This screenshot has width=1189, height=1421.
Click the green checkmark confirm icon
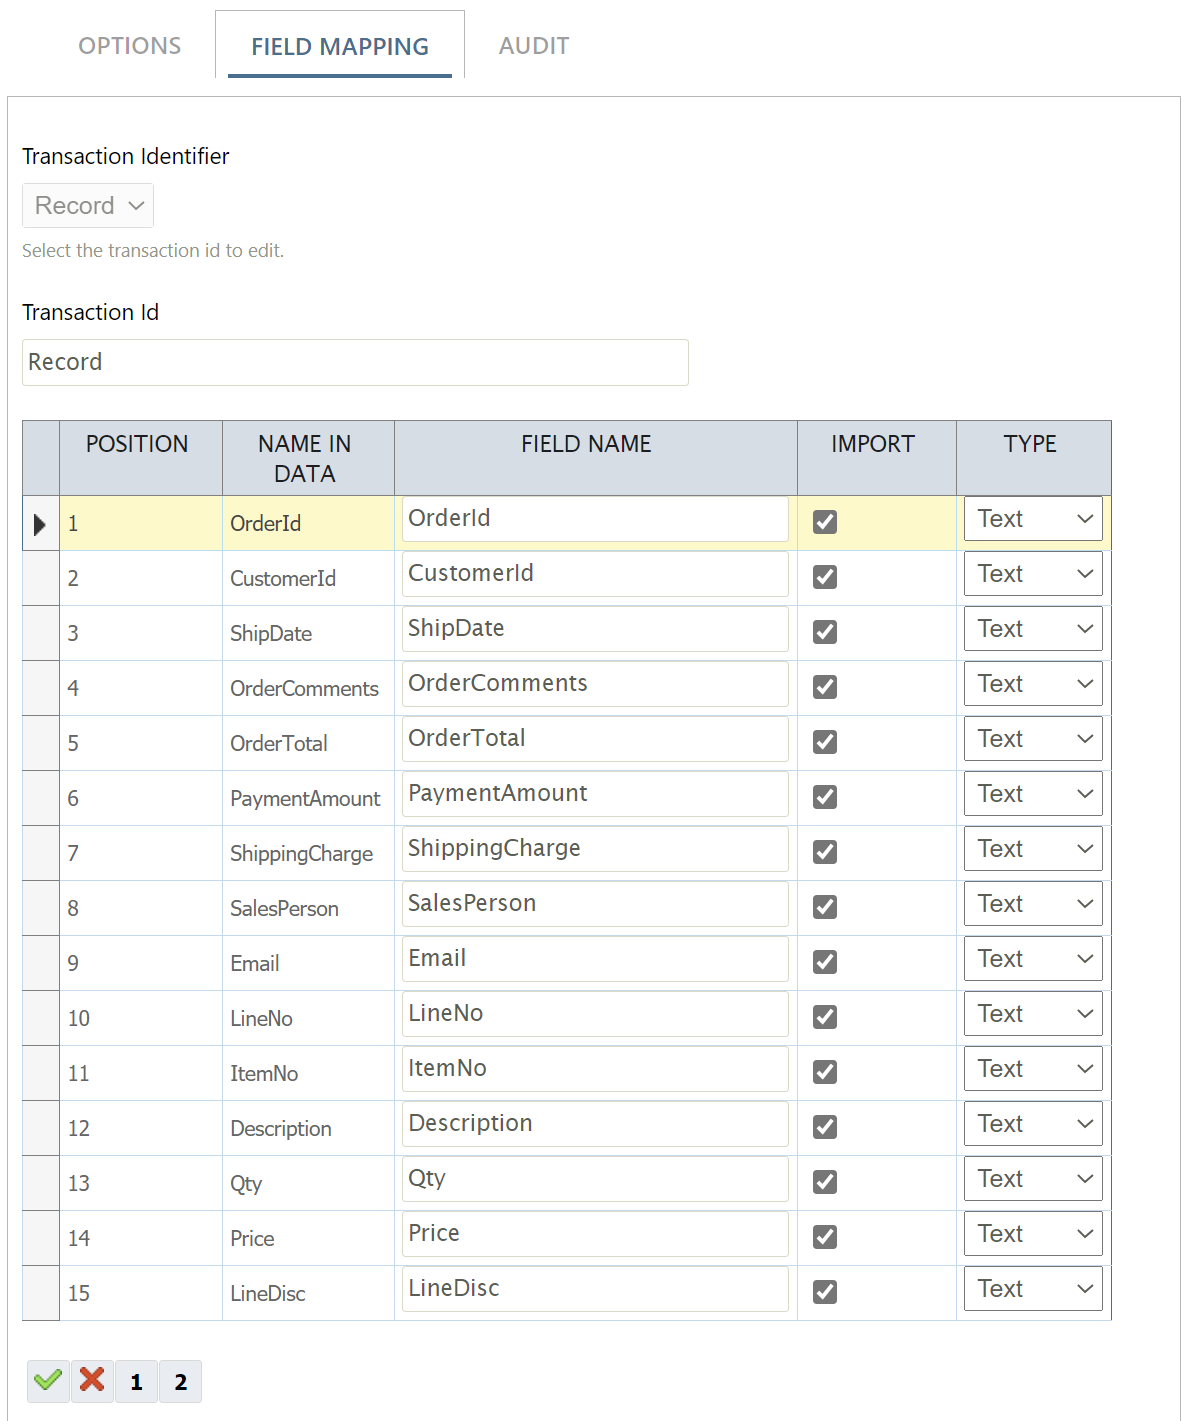pos(48,1381)
